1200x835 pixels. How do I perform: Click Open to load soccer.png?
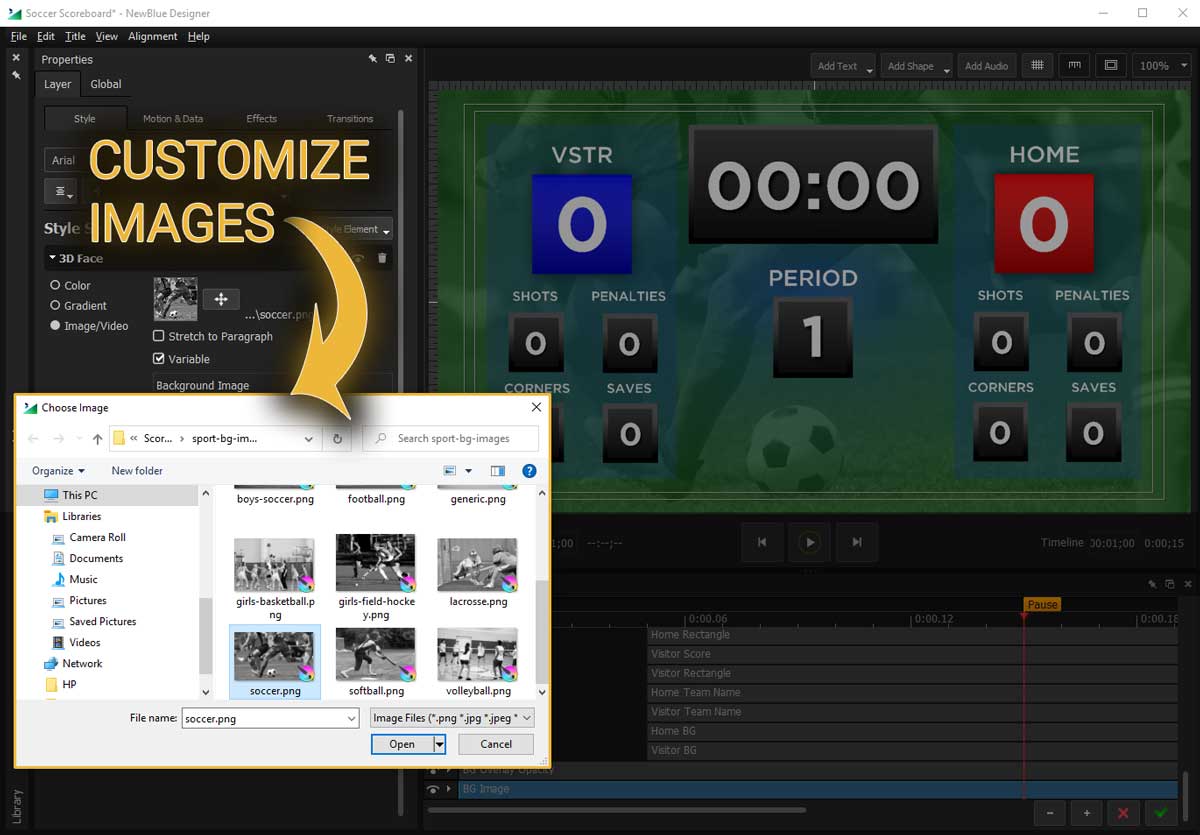[400, 744]
